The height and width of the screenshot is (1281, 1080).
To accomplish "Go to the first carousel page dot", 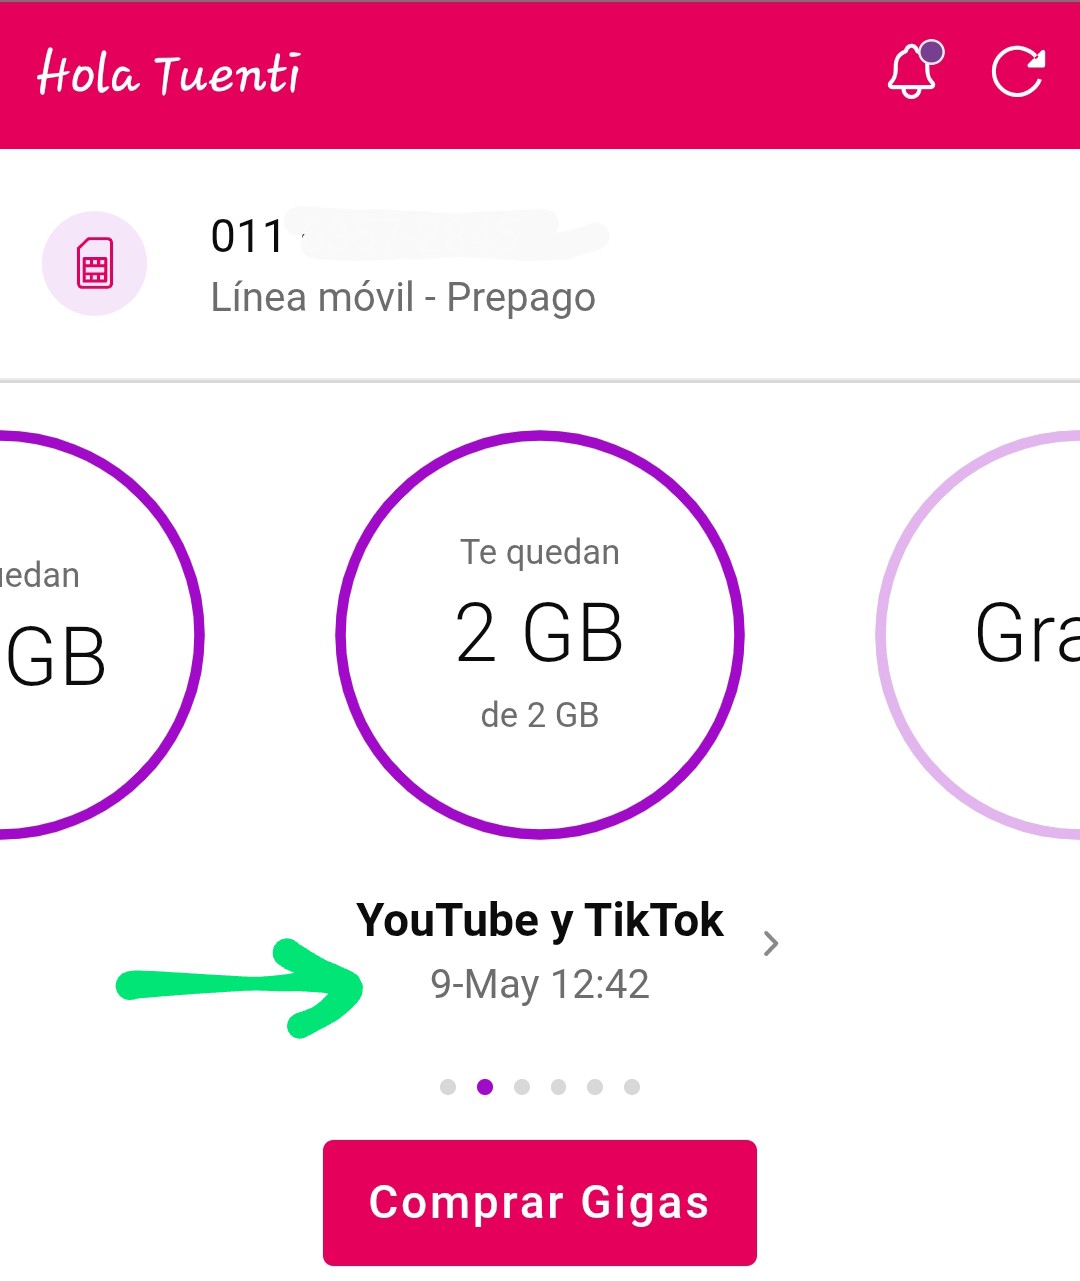I will (x=448, y=1087).
